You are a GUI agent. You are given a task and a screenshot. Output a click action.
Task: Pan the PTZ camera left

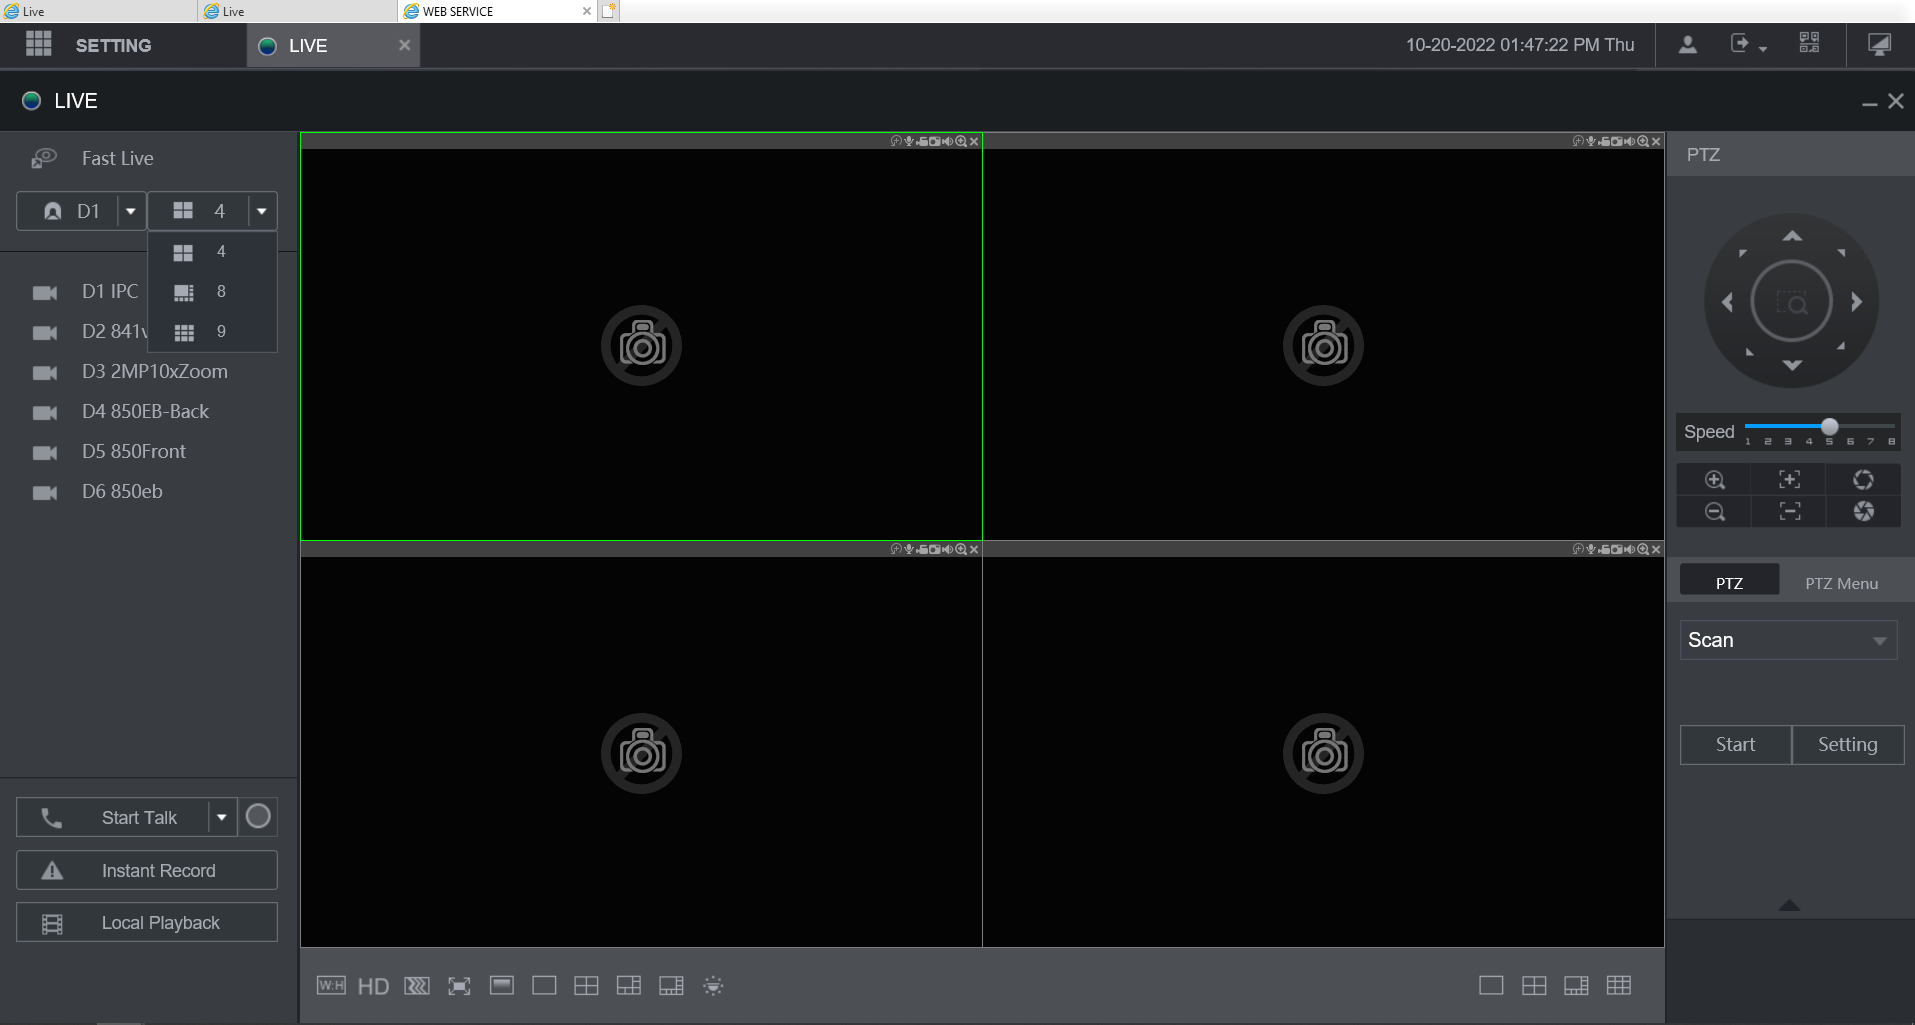[1727, 302]
